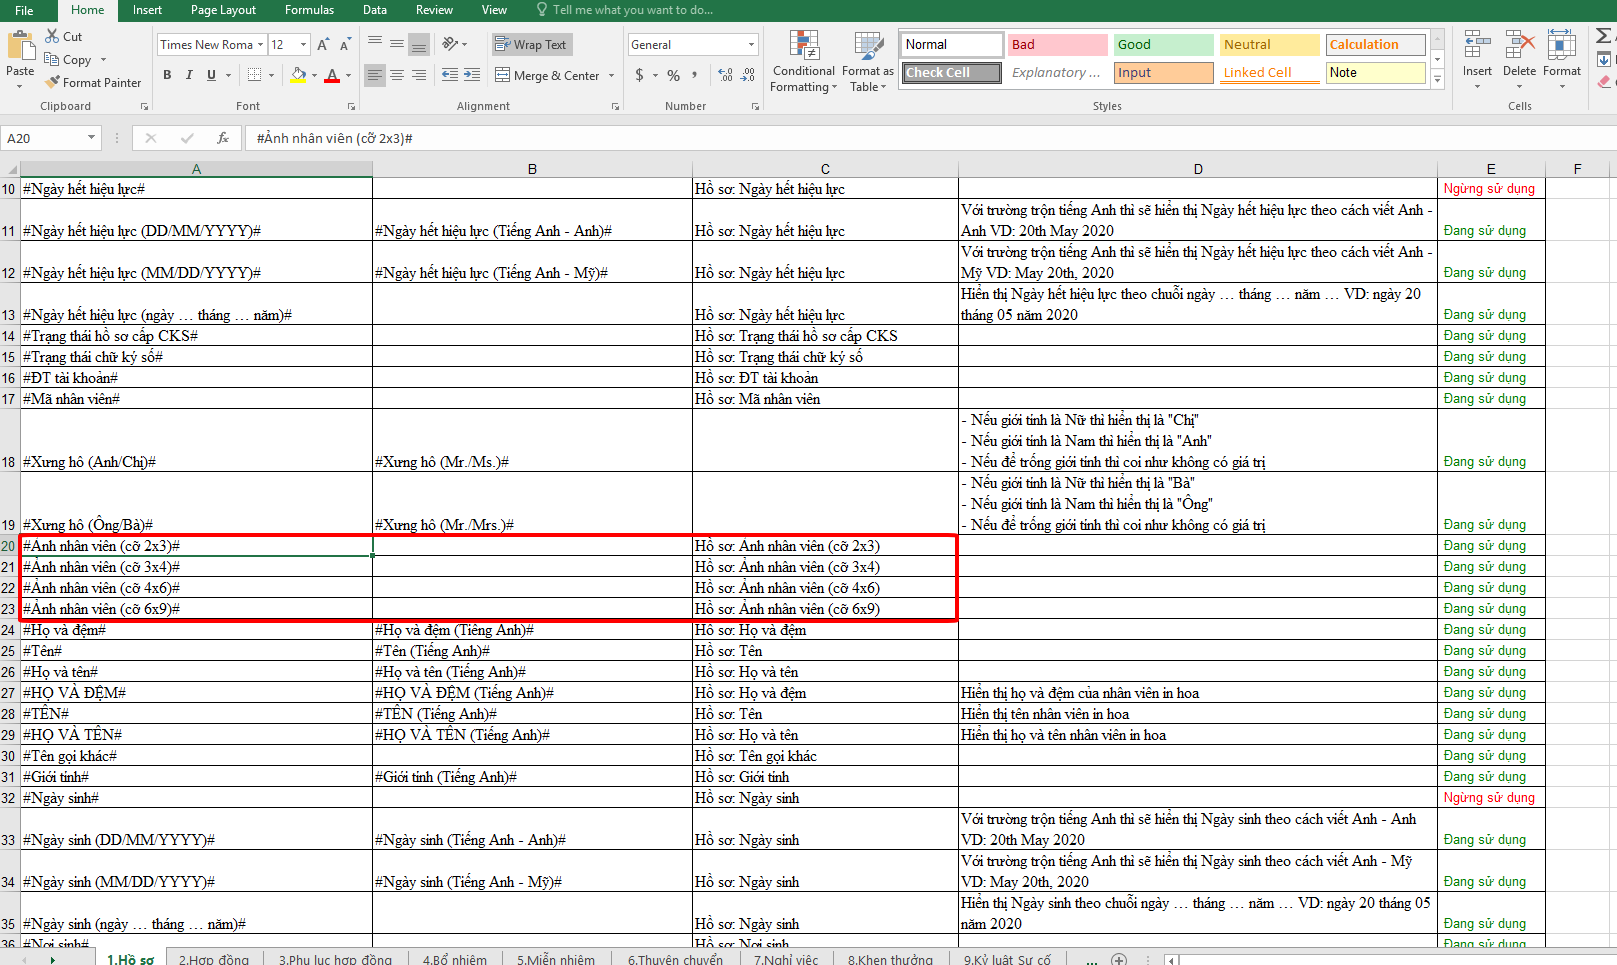Click the Increase Font Size icon

click(323, 45)
